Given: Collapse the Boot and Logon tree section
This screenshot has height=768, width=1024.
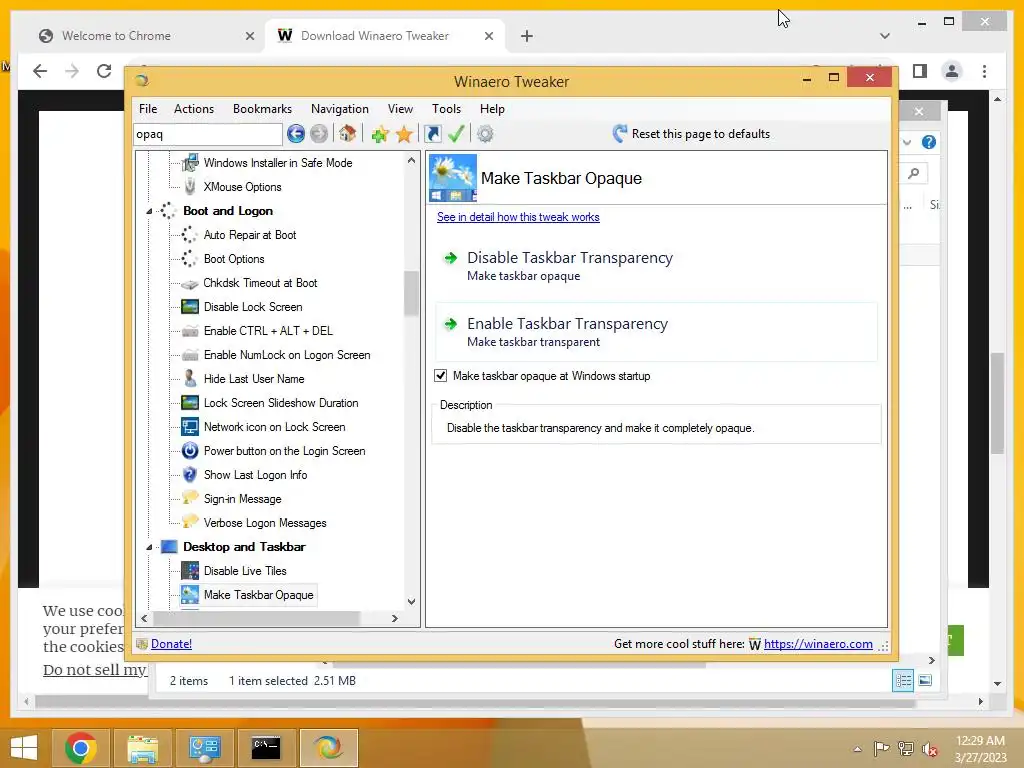Looking at the screenshot, I should tap(149, 211).
